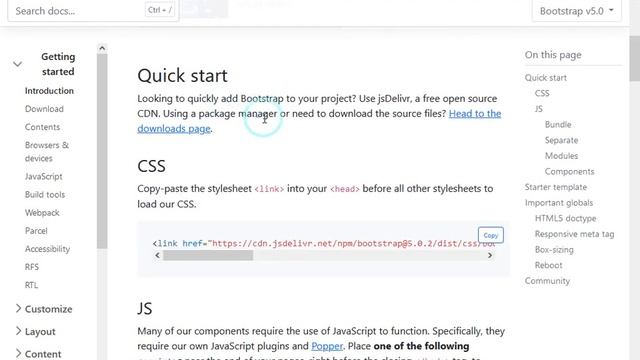Open the RFS sidebar link
The image size is (640, 360).
pos(32,267)
